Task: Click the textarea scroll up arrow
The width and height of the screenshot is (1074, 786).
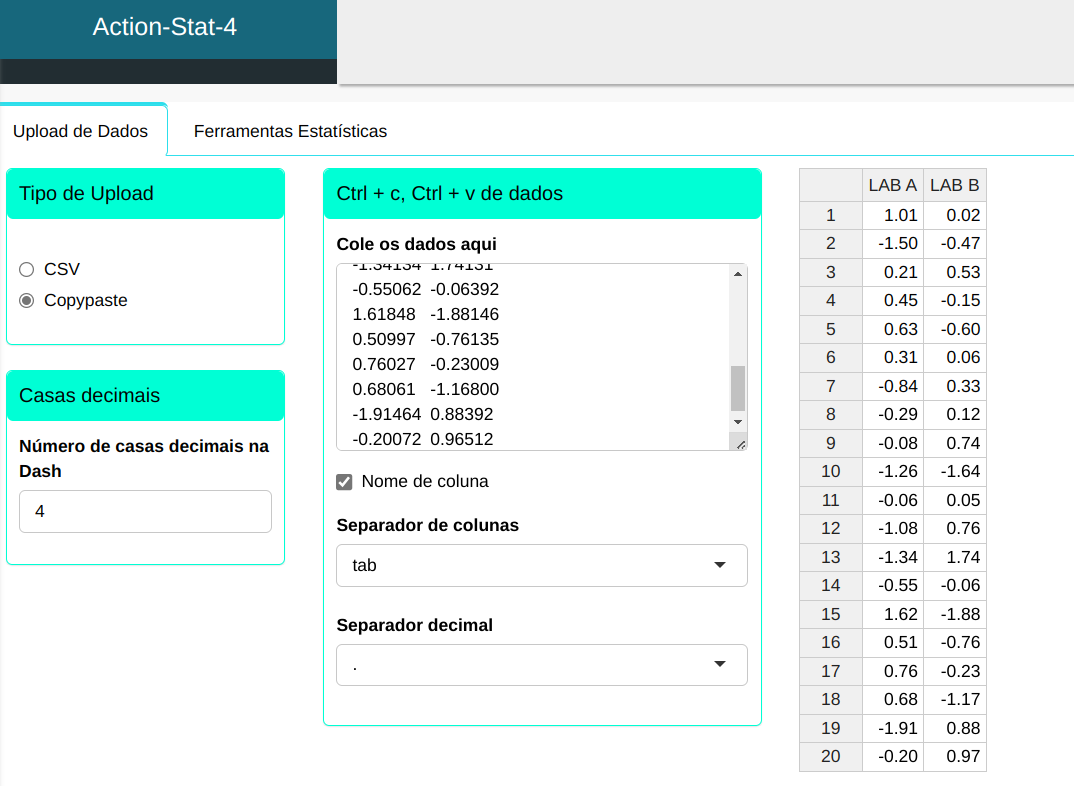Action: pyautogui.click(x=738, y=274)
